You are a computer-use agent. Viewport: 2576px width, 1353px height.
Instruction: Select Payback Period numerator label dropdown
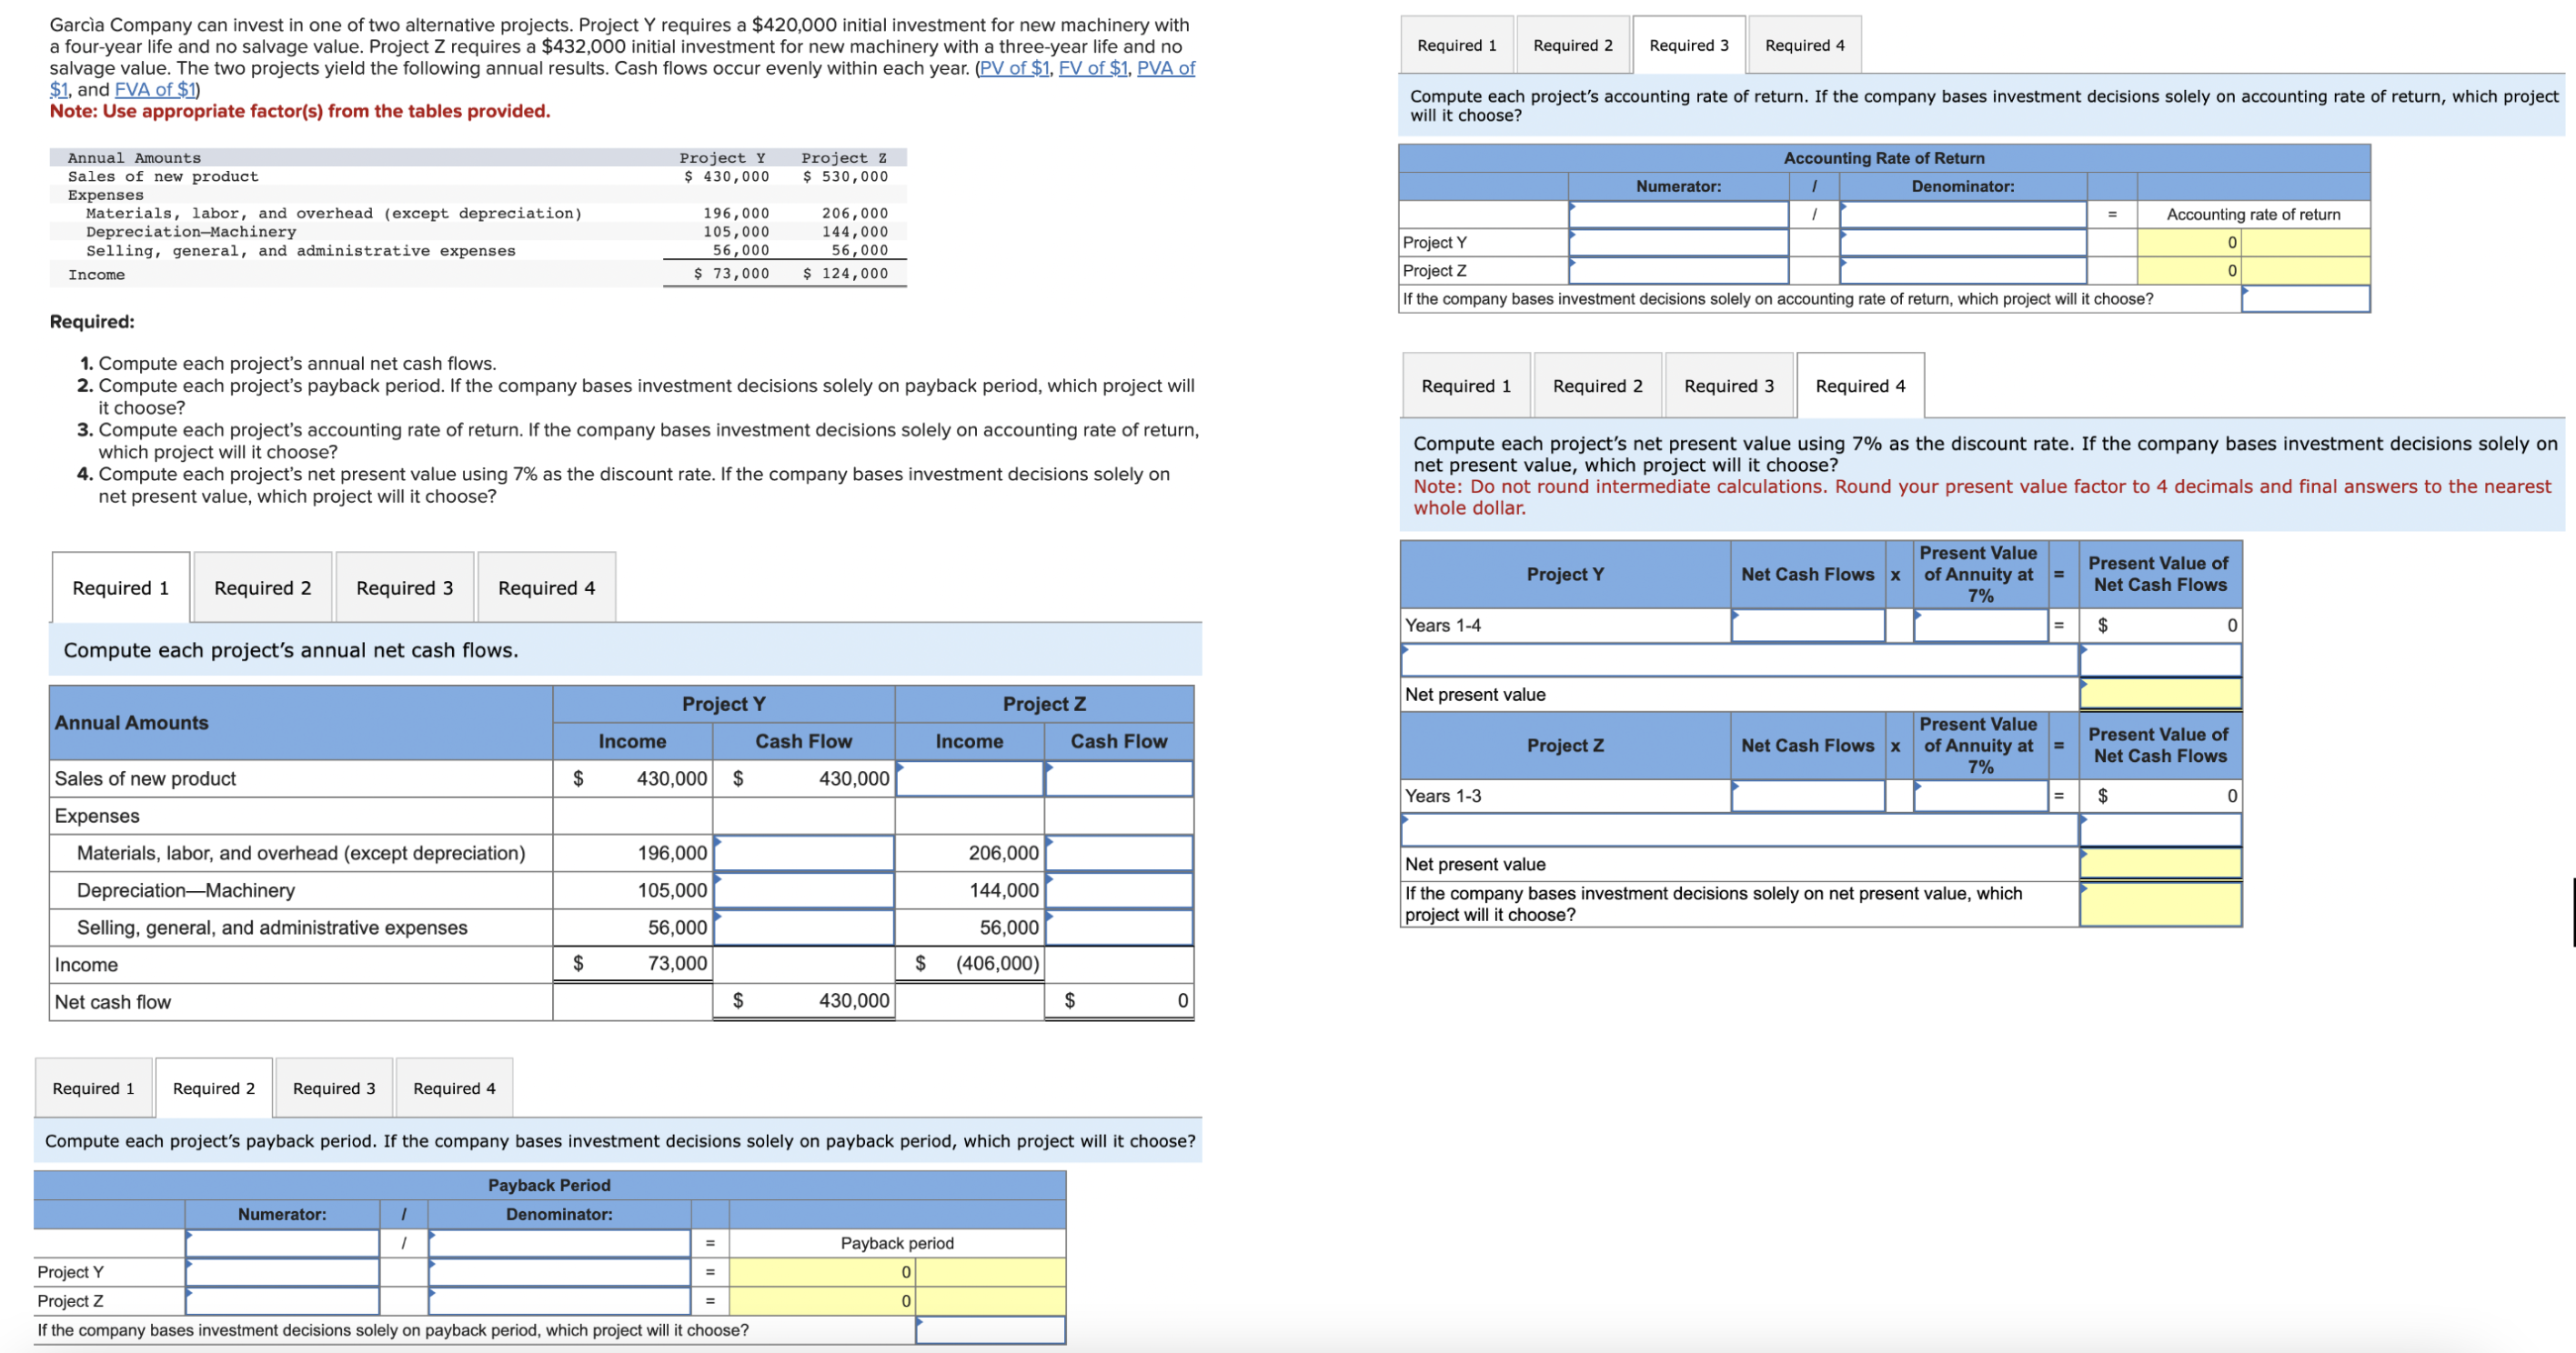click(283, 1243)
